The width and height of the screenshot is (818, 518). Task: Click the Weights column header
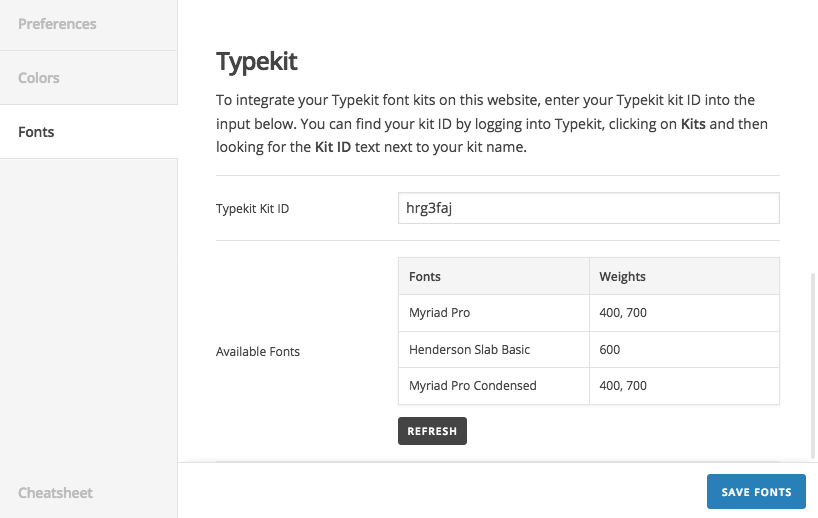coord(622,276)
